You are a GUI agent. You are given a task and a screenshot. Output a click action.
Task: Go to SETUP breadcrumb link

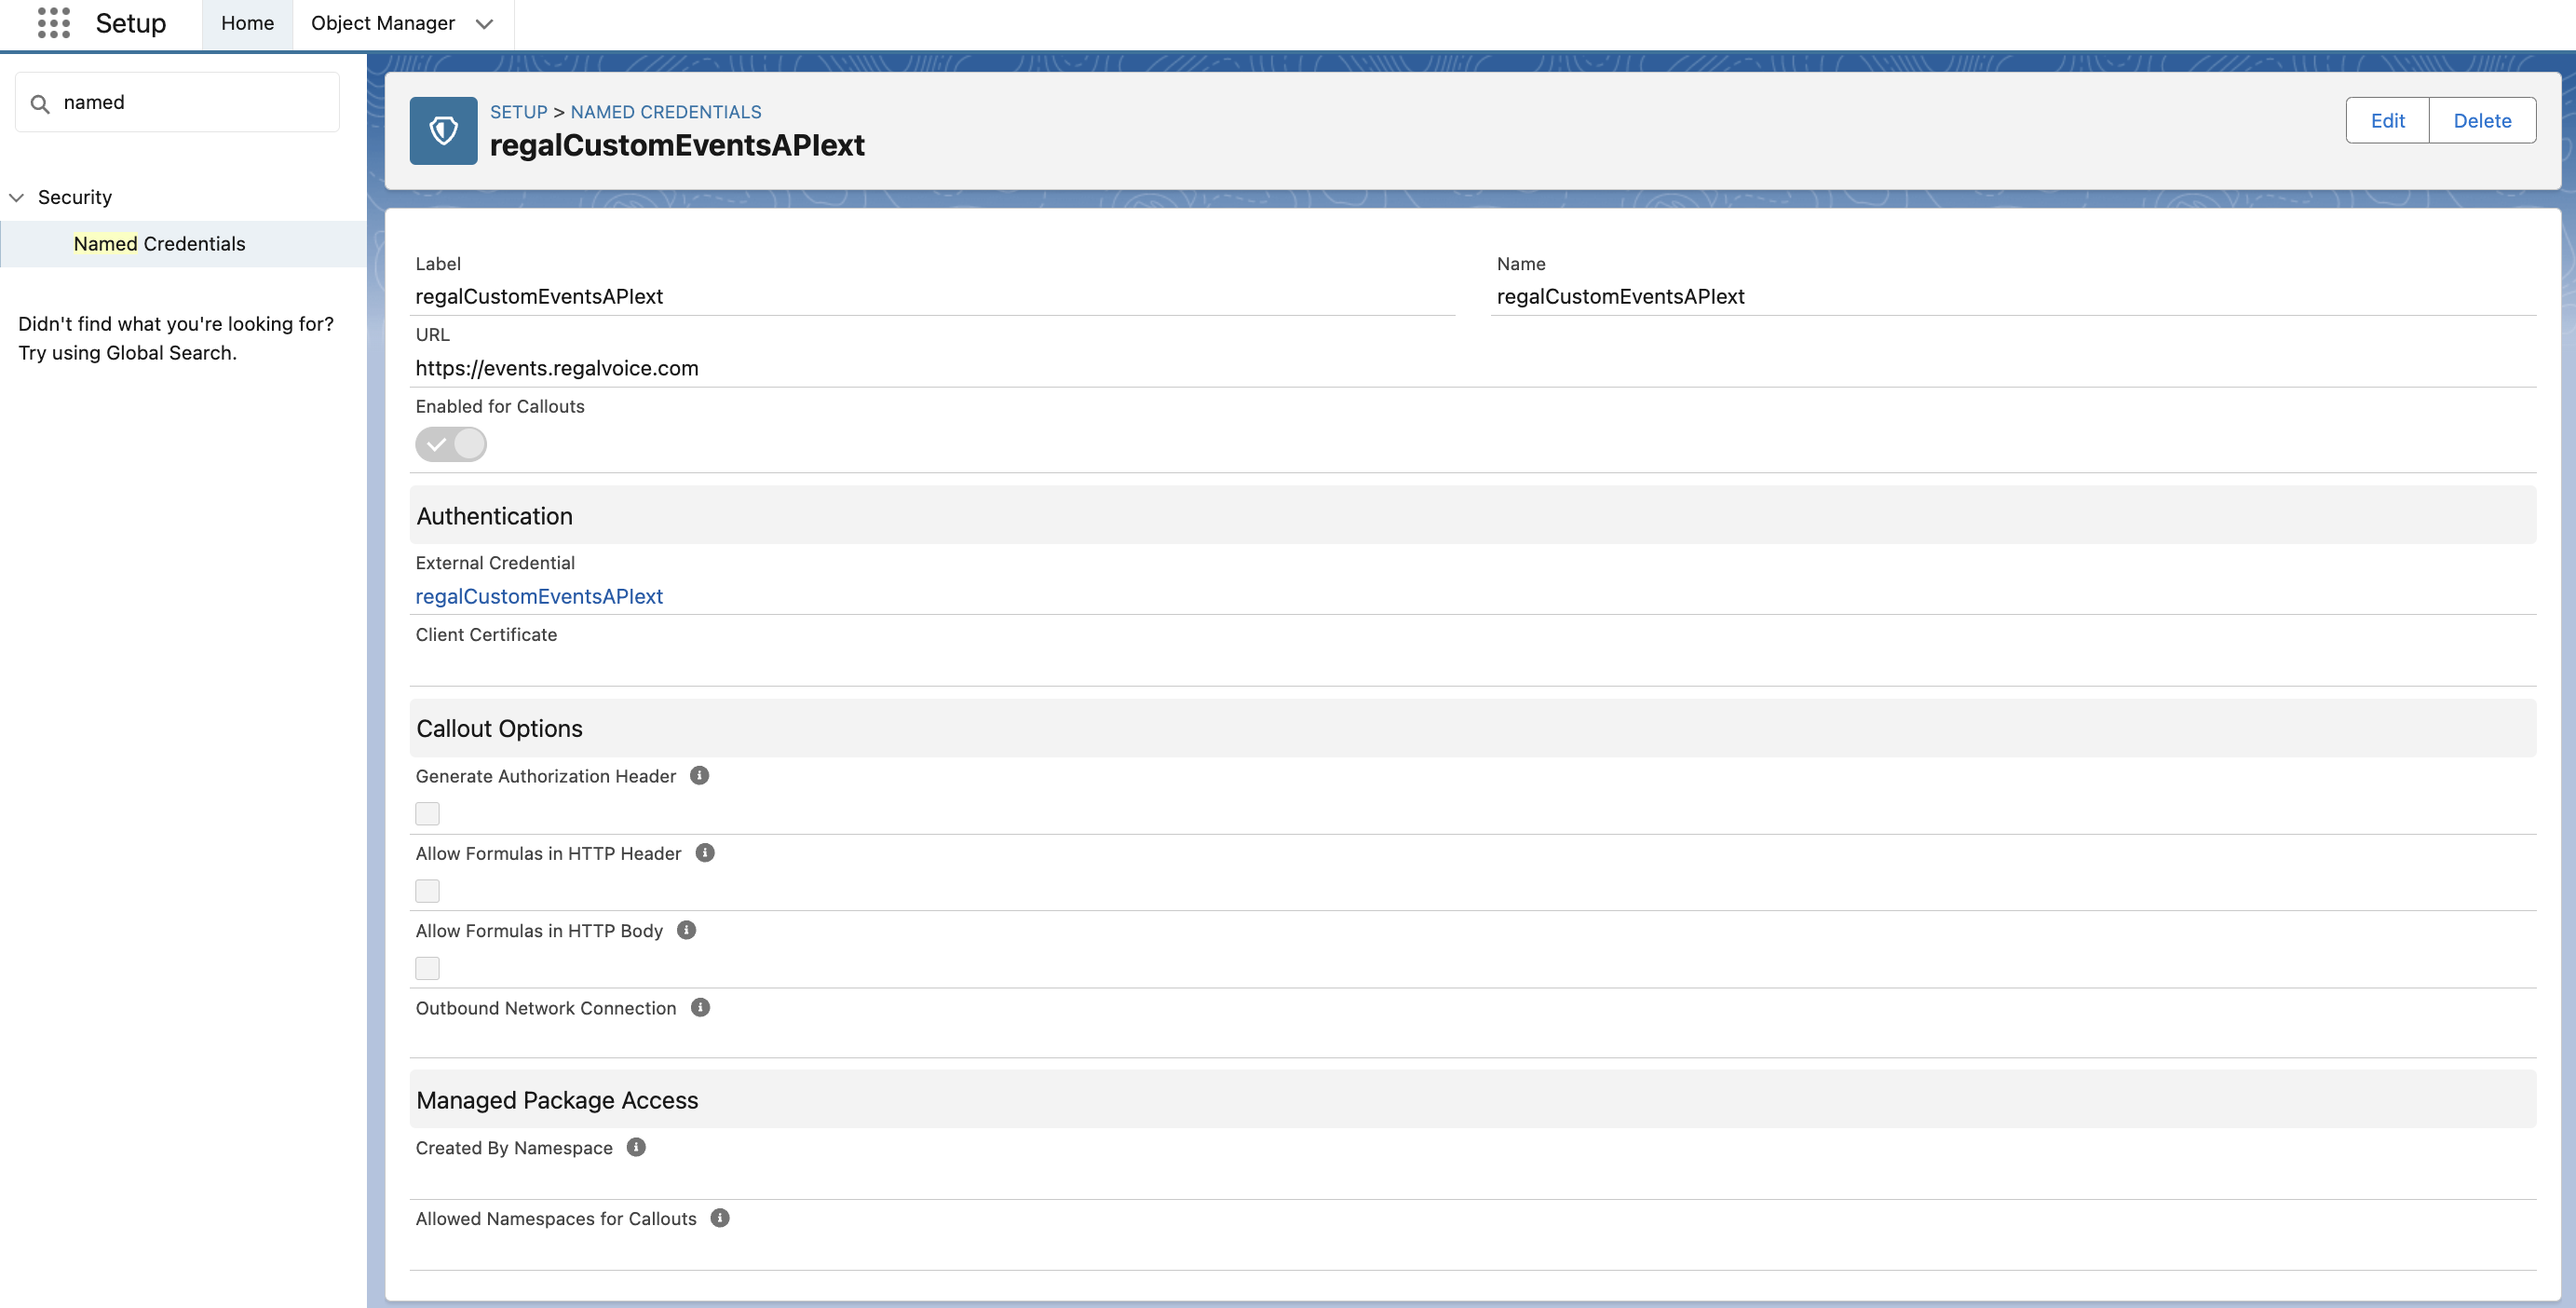[x=518, y=112]
